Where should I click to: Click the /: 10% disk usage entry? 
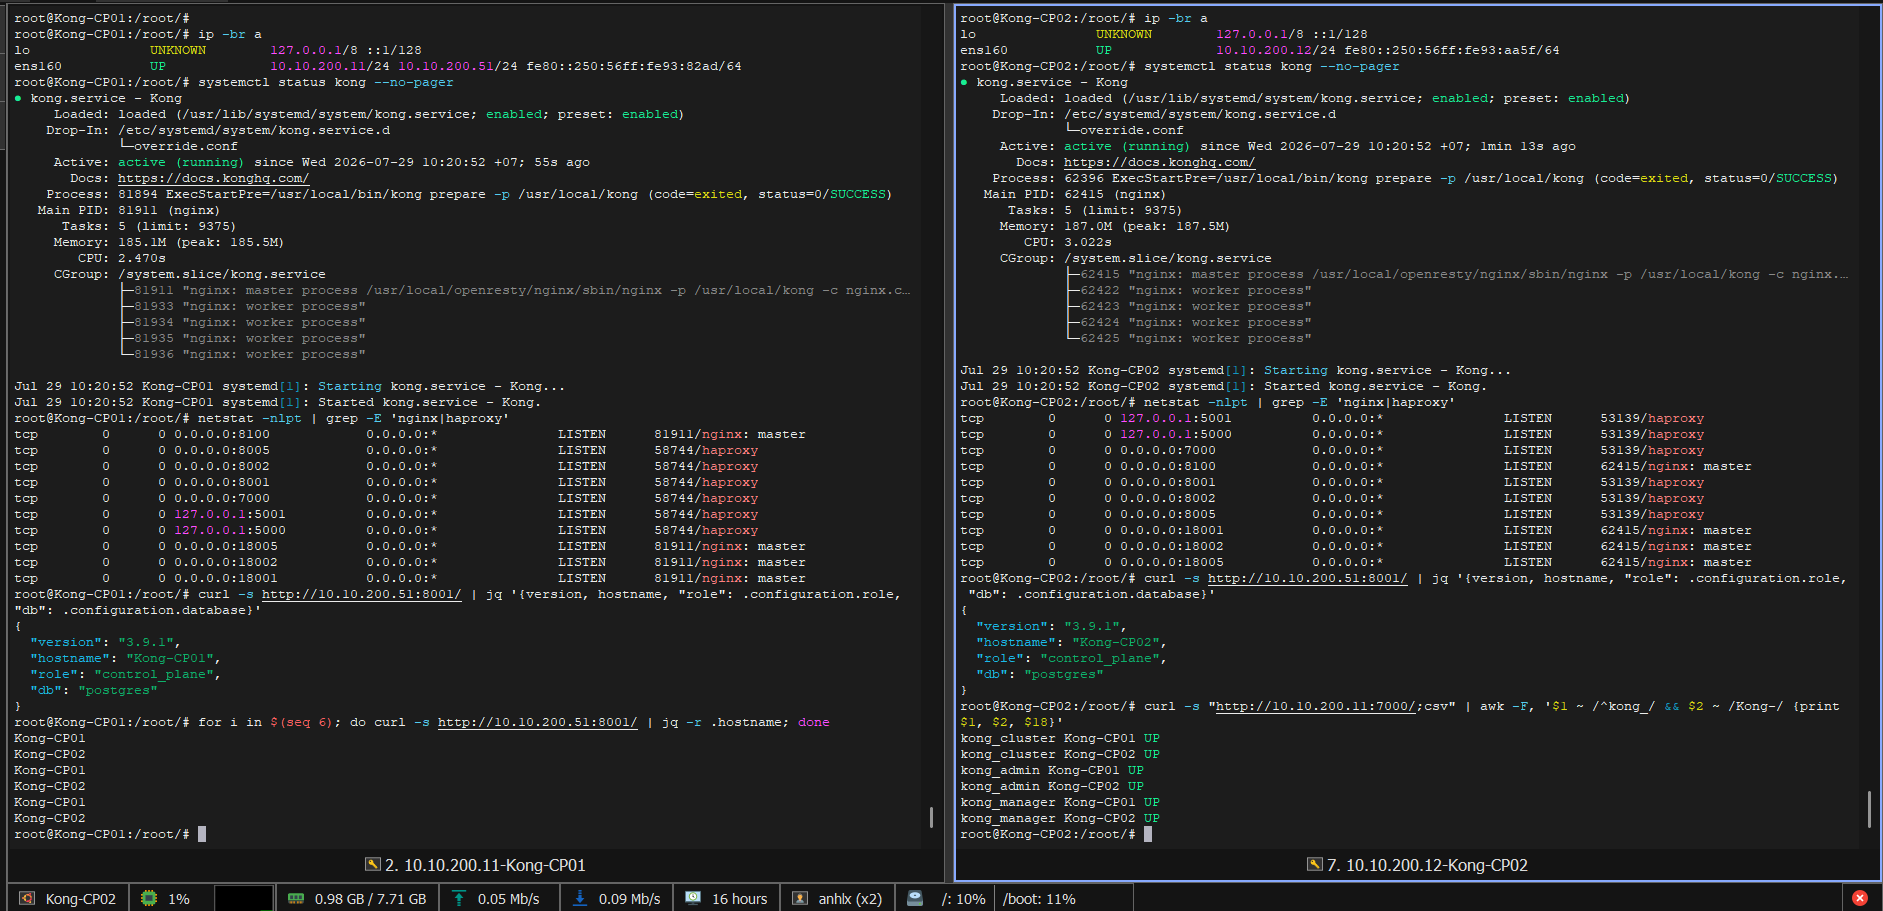point(964,899)
